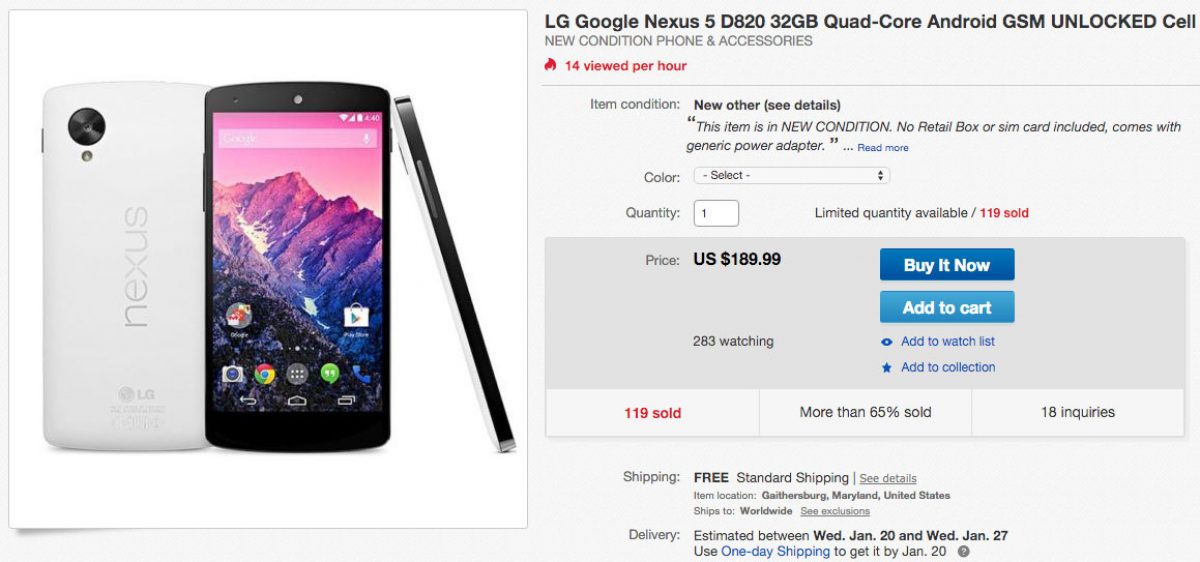The width and height of the screenshot is (1200, 562).
Task: Expand the Read more condition link
Action: point(883,148)
